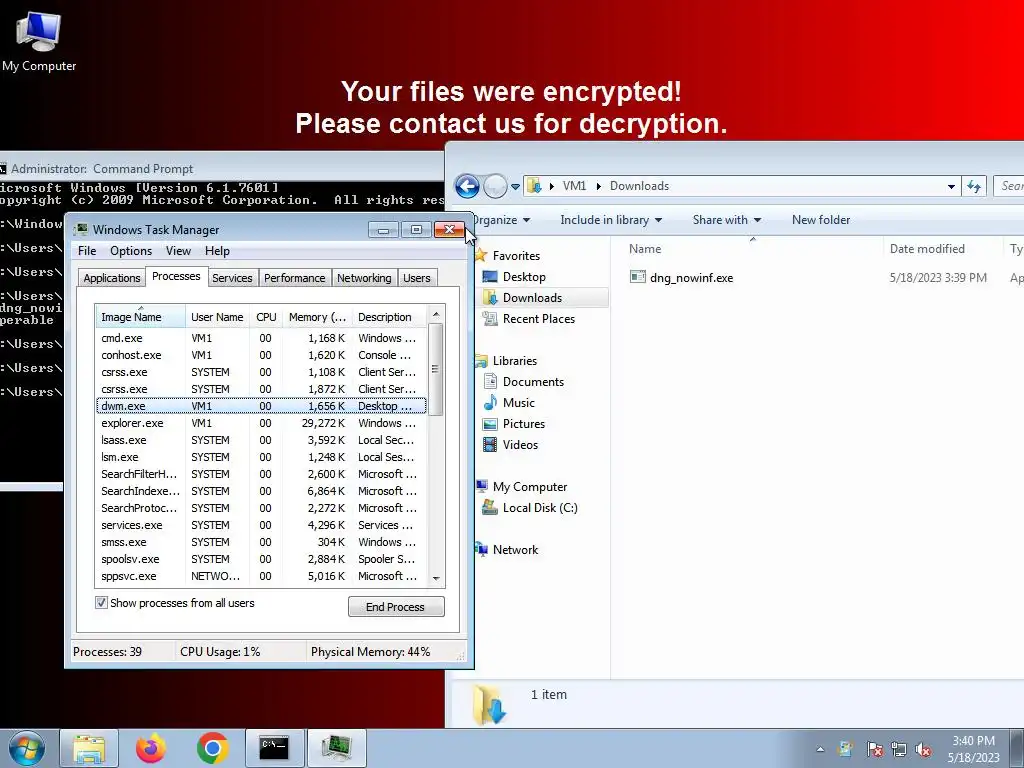Viewport: 1024px width, 768px height.
Task: Open Documents library in the navigation pane
Action: [x=533, y=382]
